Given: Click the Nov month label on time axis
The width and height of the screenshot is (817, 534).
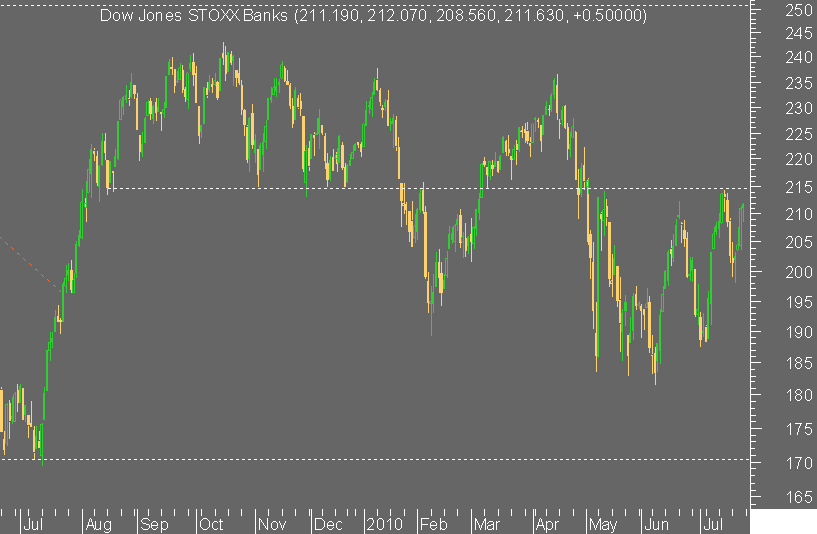Looking at the screenshot, I should 273,525.
